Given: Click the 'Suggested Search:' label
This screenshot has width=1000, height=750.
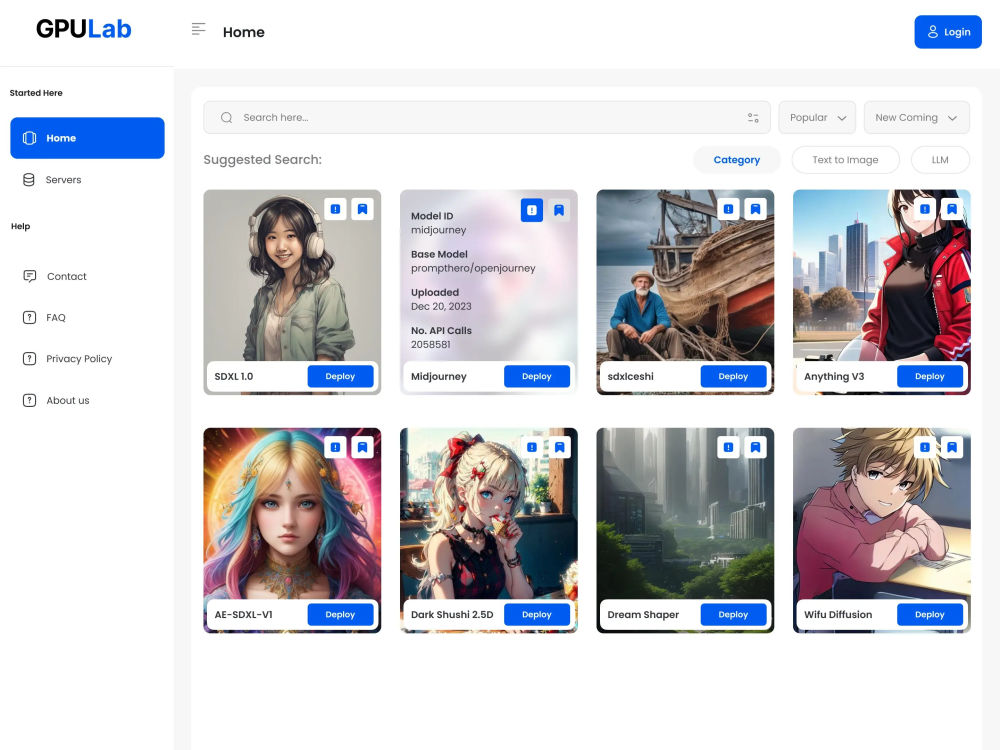Looking at the screenshot, I should (263, 160).
